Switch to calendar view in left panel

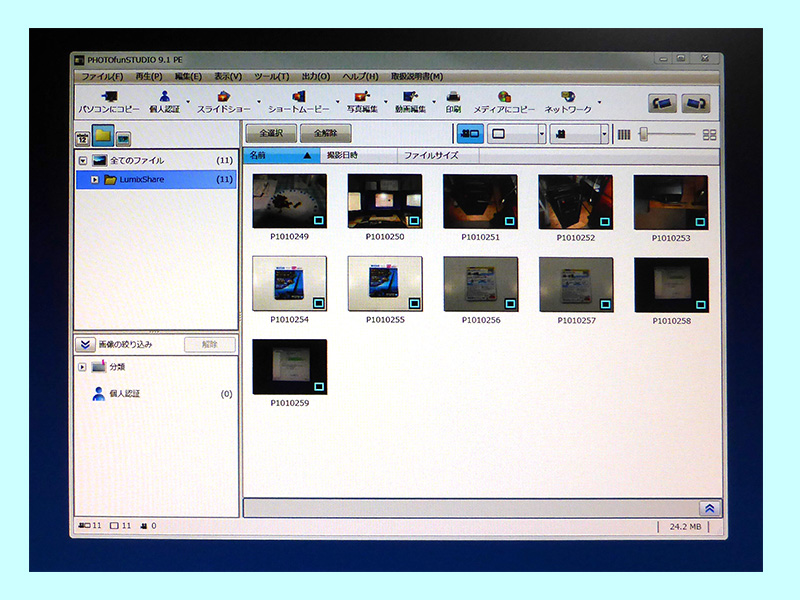tap(83, 137)
